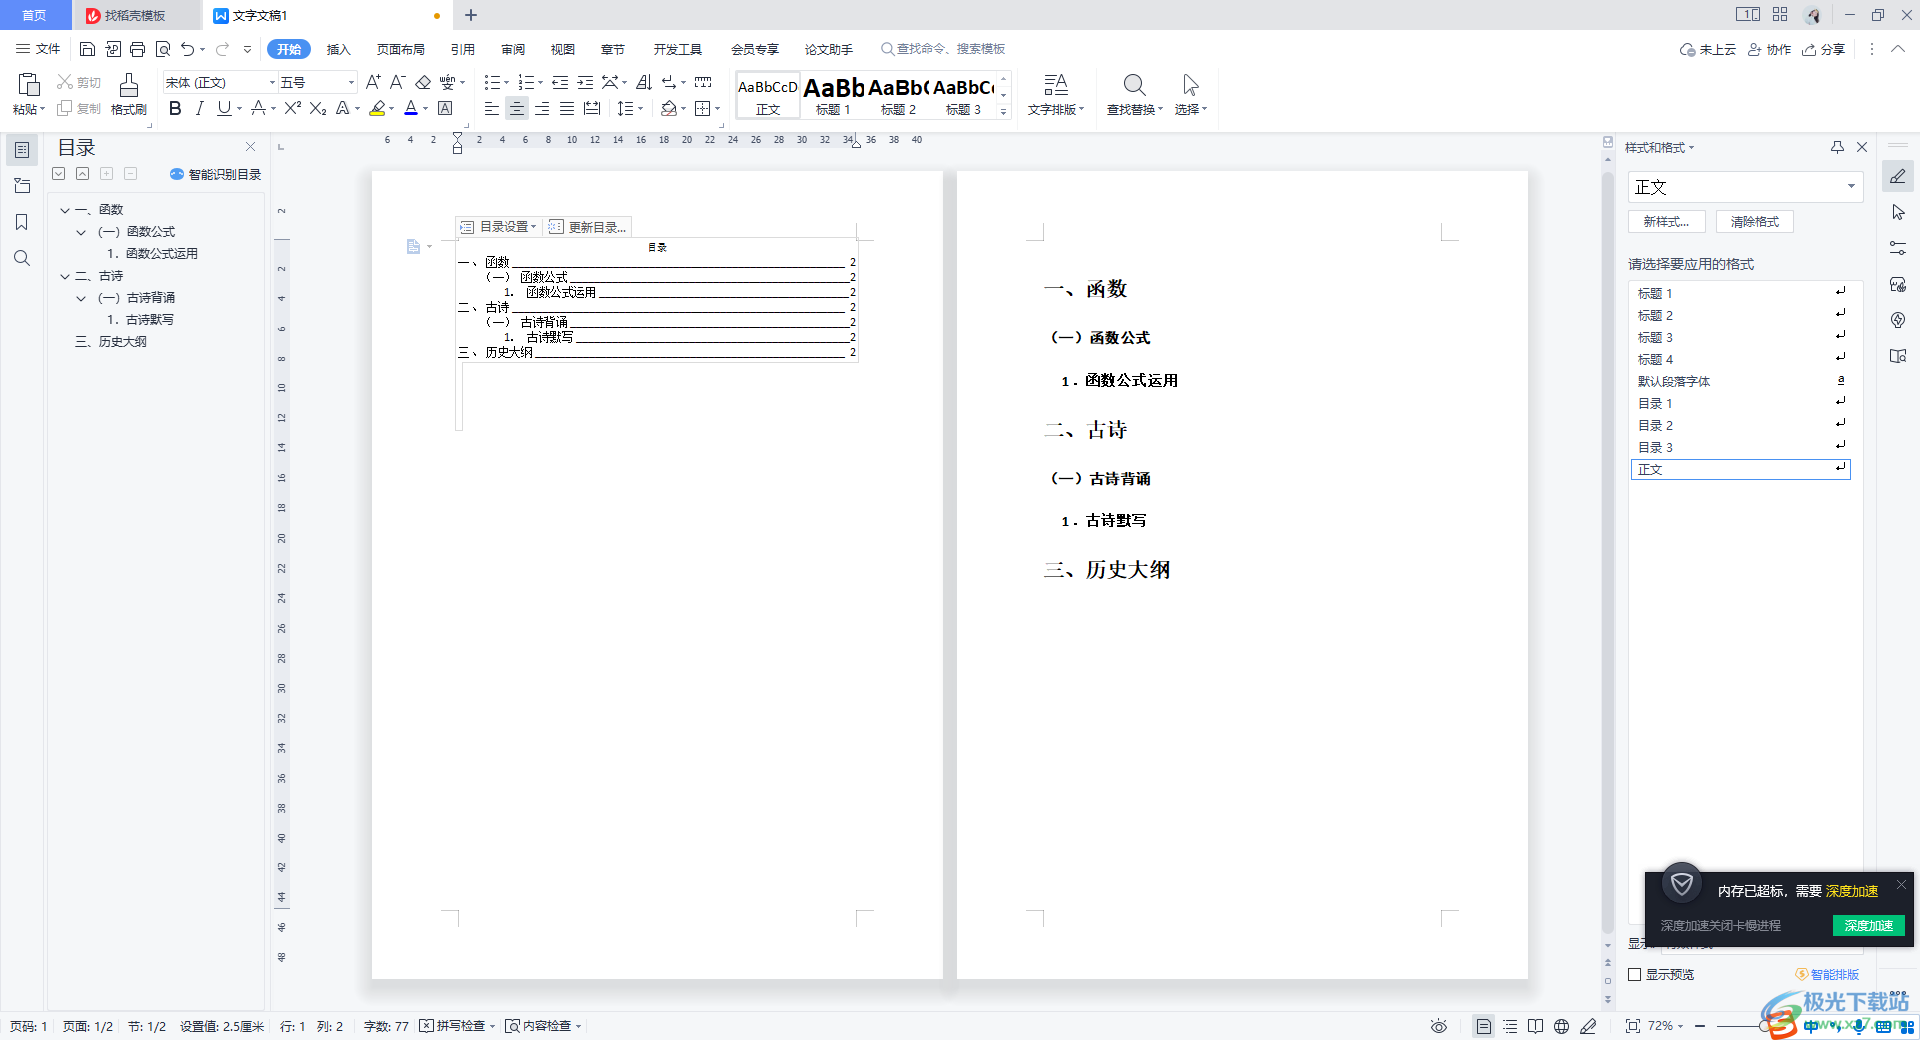Collapse the (一) 古诗背诵 outline node
Screen dimensions: 1920x1040
[x=81, y=298]
